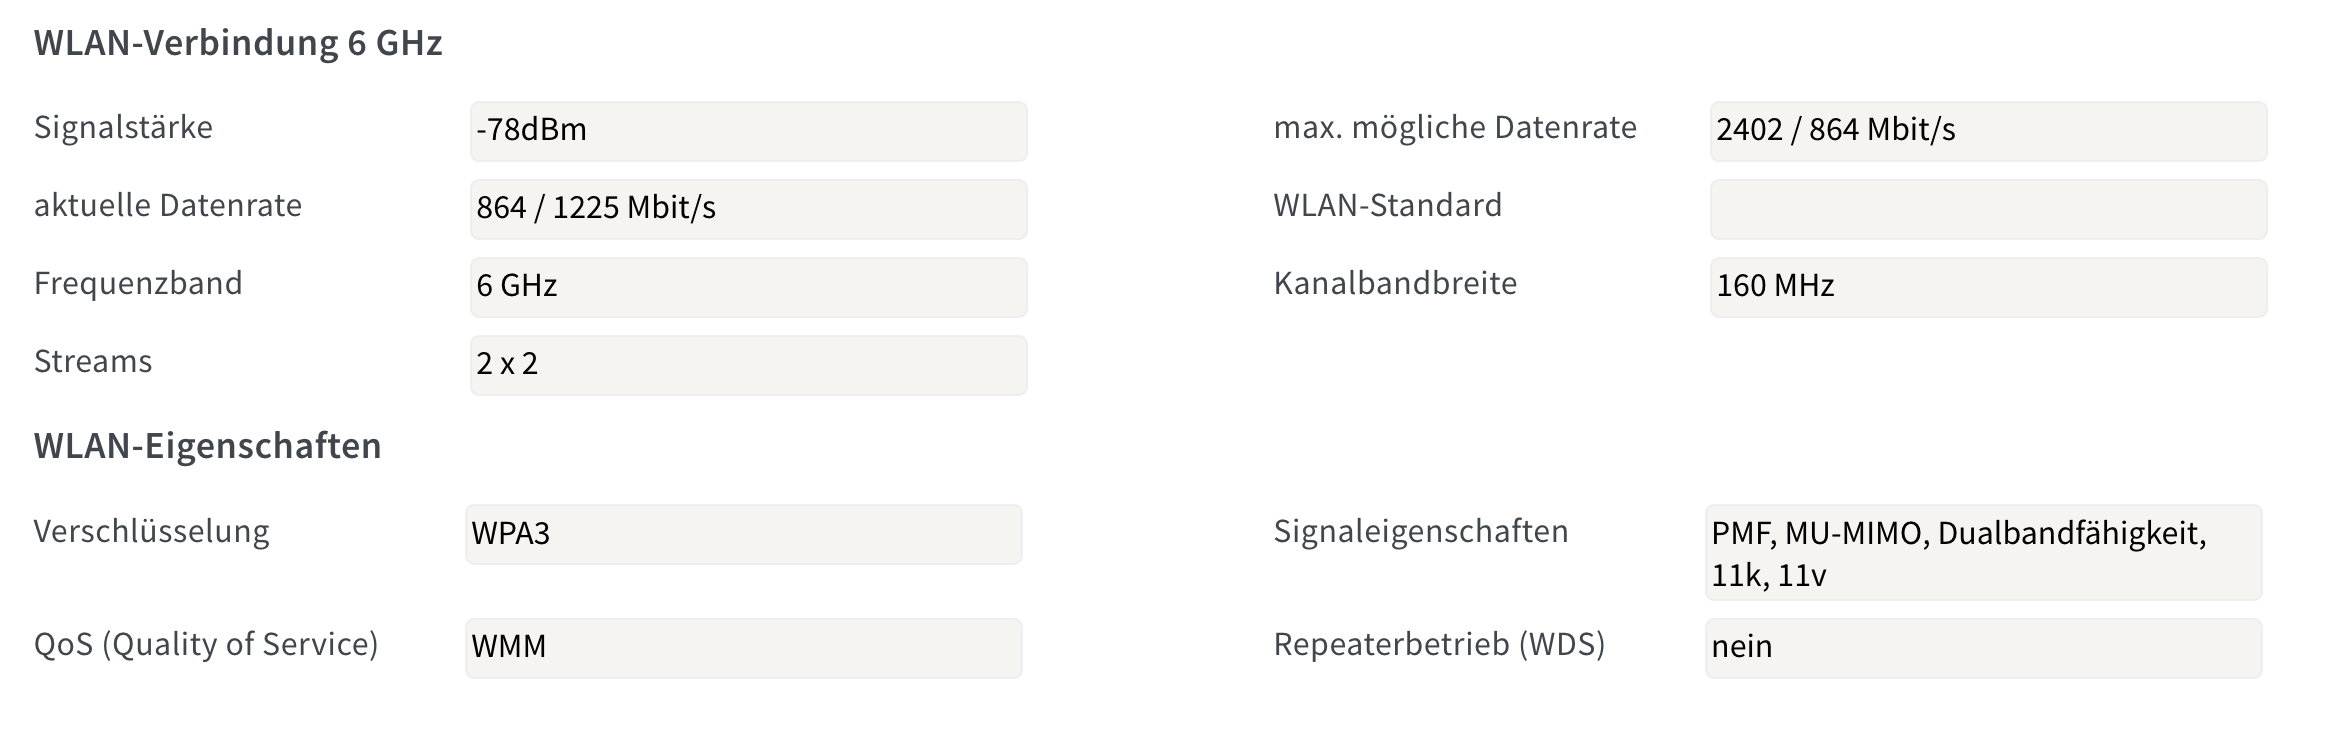Image resolution: width=2344 pixels, height=744 pixels.
Task: Click the Verschlüsselung field showing WPA3
Action: coord(743,534)
